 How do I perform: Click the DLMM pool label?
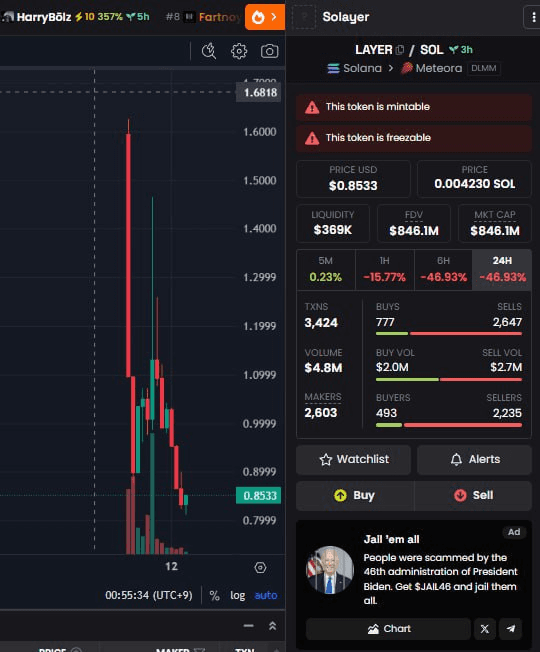[483, 68]
